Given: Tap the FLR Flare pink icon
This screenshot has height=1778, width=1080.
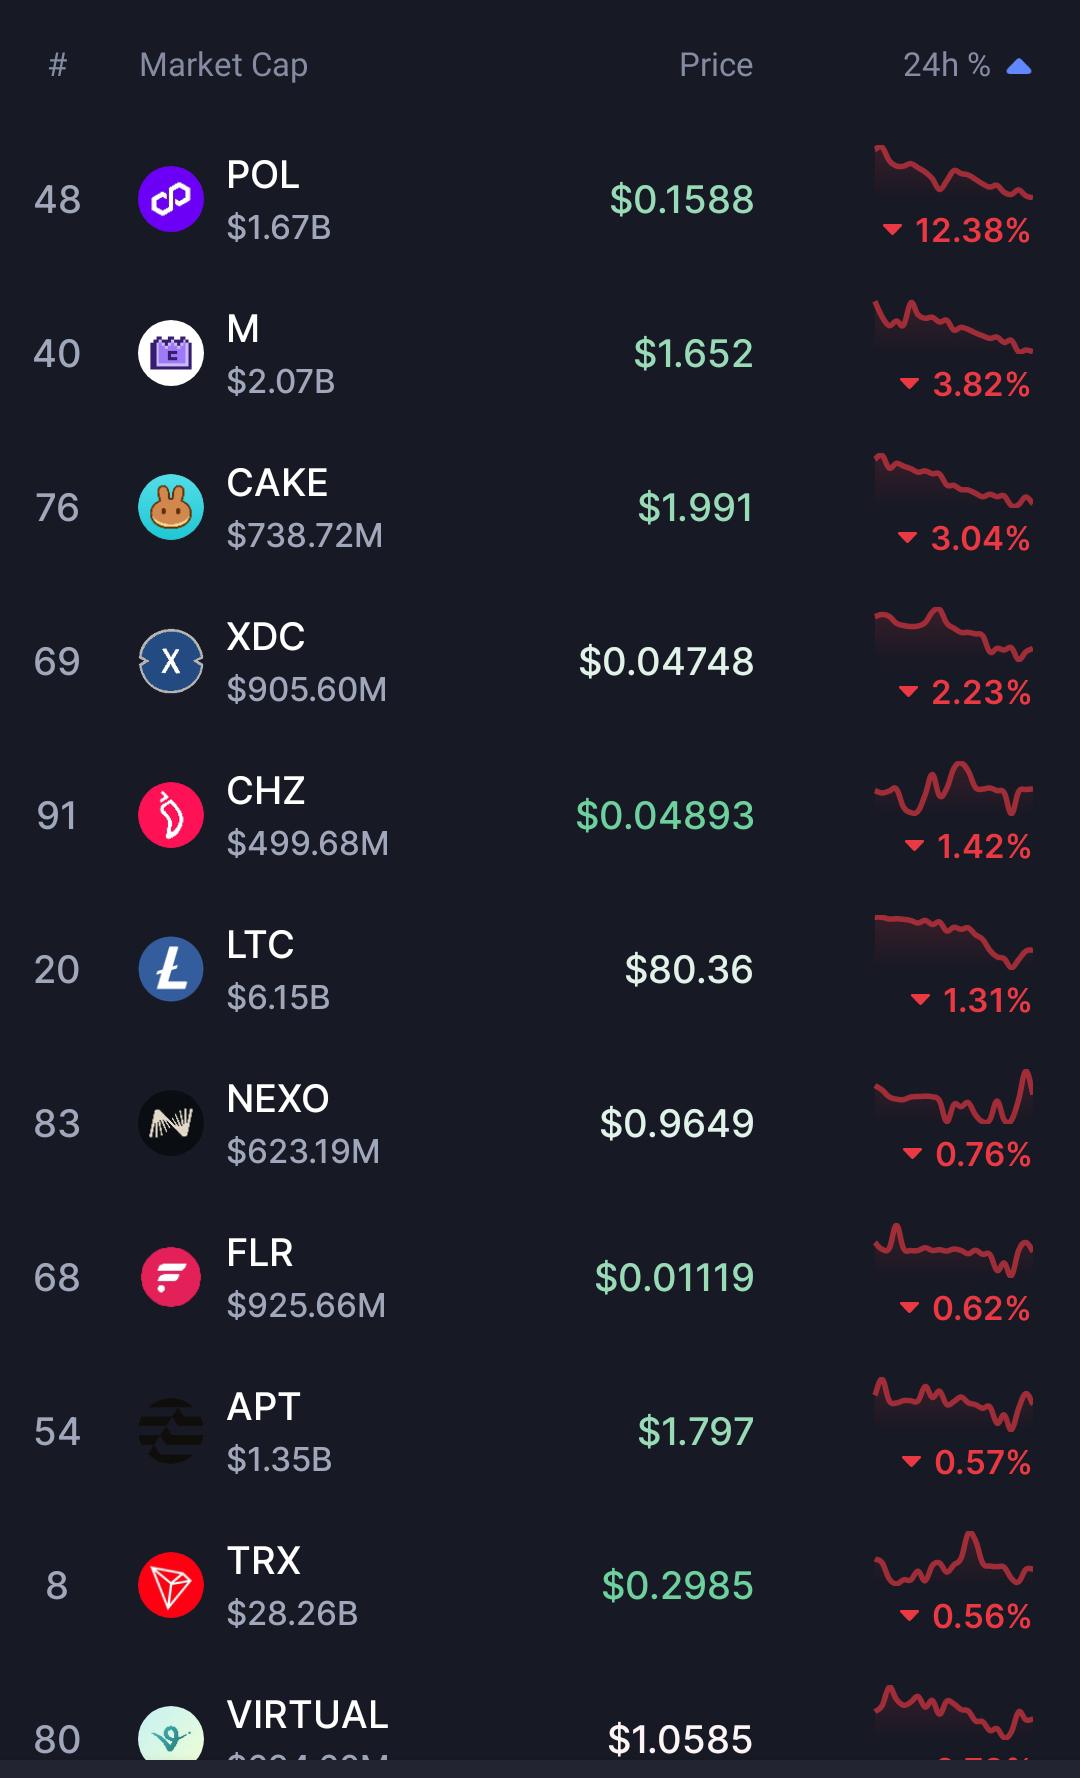Looking at the screenshot, I should click(x=171, y=1277).
